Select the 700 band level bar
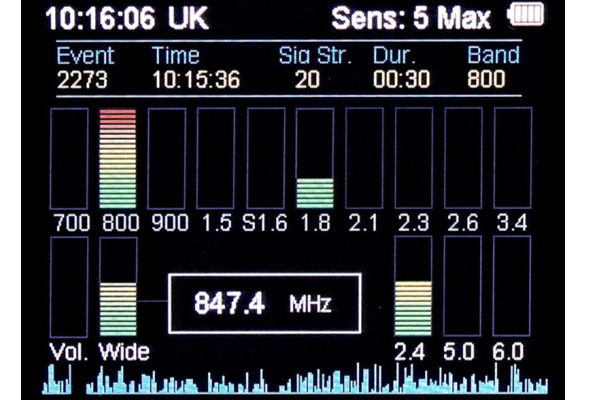The height and width of the screenshot is (400, 600). (x=69, y=158)
